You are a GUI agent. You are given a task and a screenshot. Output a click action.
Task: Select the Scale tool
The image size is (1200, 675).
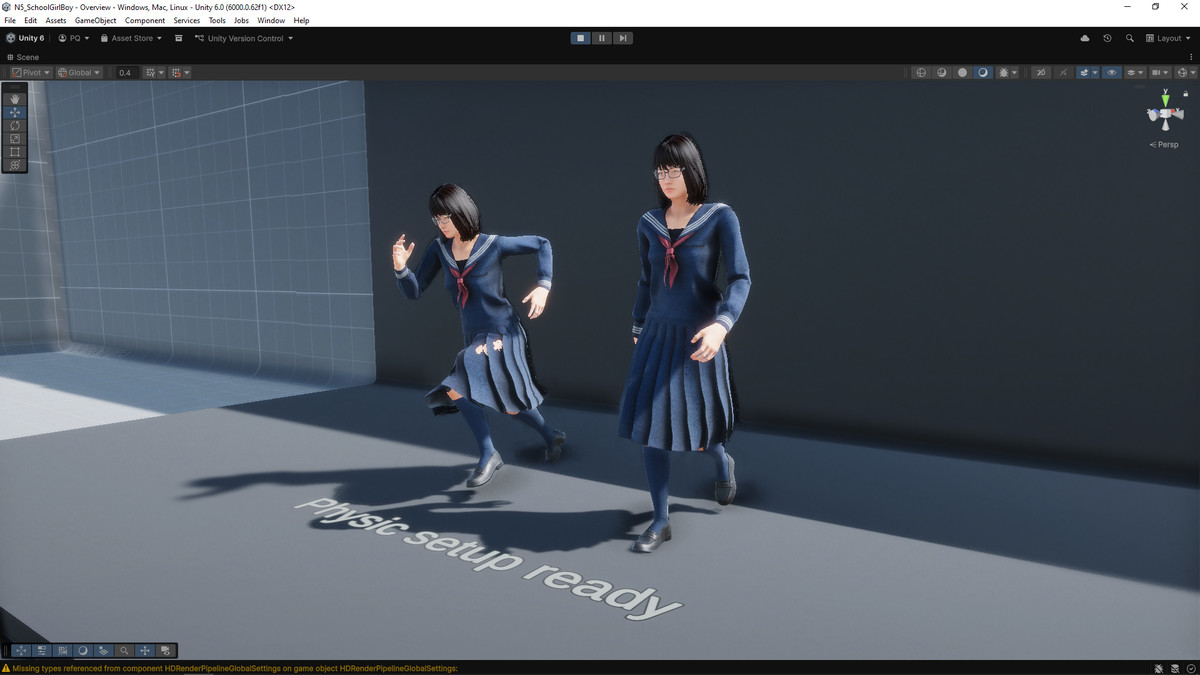[14, 138]
